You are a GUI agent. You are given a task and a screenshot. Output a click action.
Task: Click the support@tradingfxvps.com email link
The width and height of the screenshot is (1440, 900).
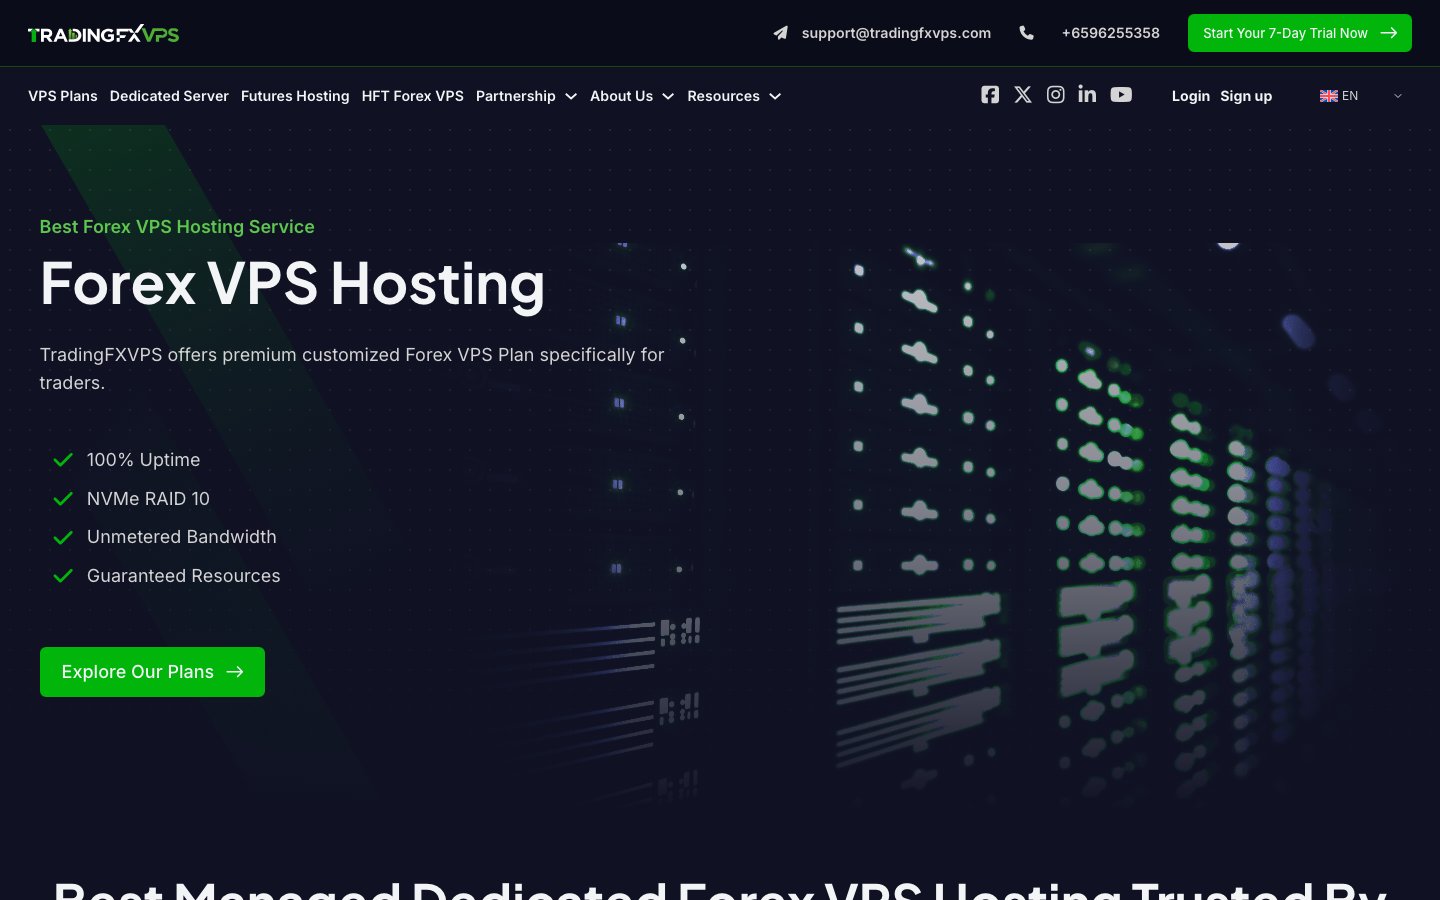896,33
